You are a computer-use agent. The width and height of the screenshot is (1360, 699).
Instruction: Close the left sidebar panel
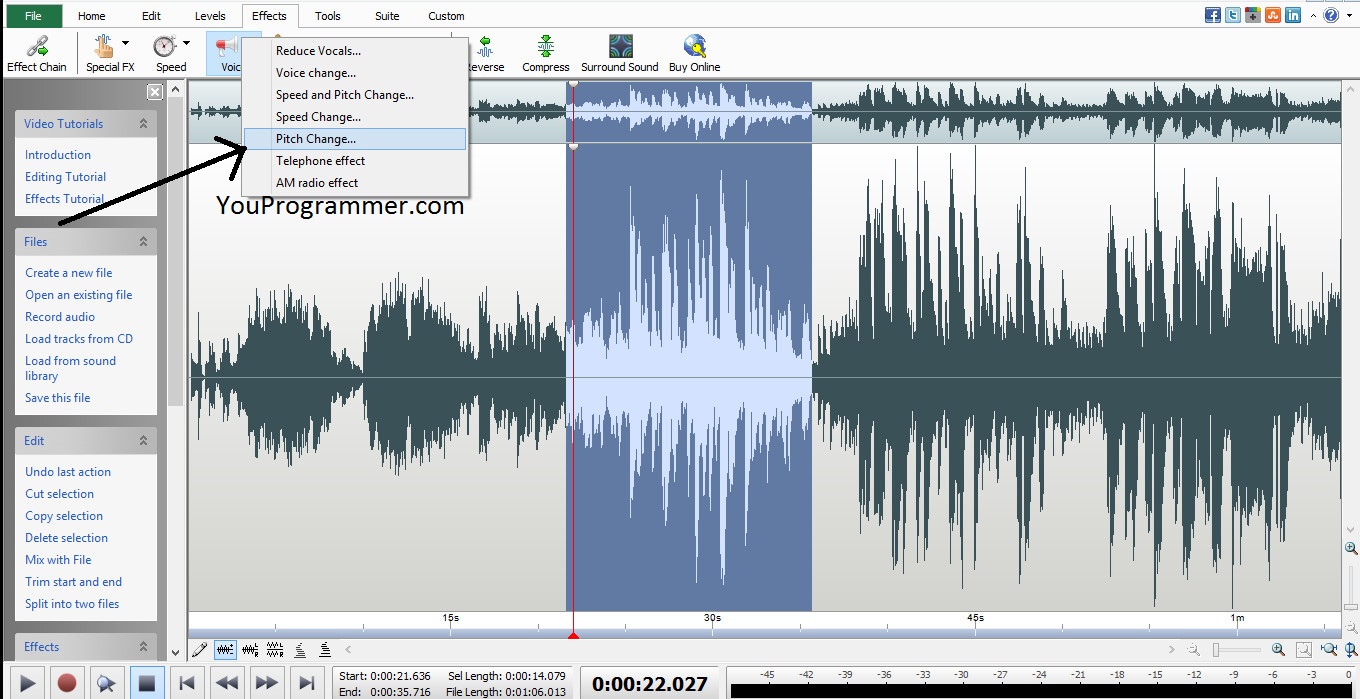click(155, 92)
